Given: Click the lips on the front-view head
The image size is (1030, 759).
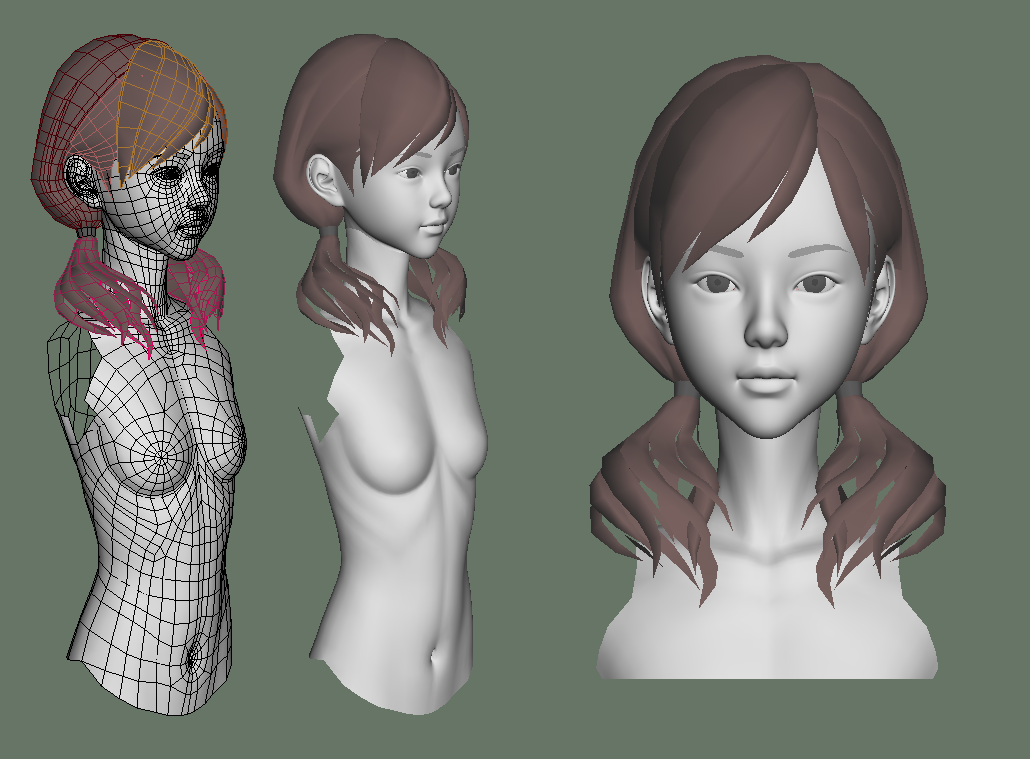Looking at the screenshot, I should pyautogui.click(x=765, y=383).
